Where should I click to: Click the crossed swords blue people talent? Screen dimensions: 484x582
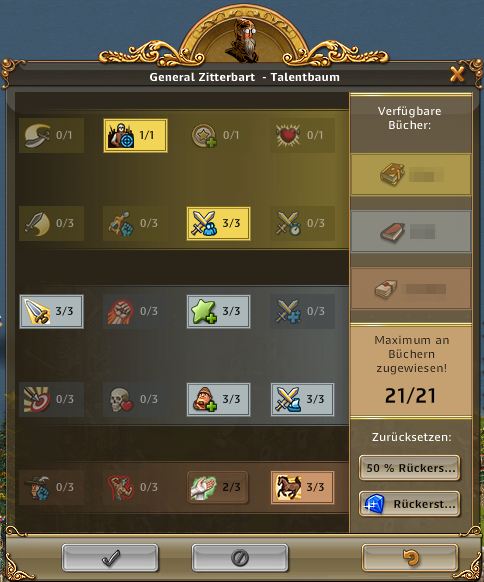pos(219,223)
